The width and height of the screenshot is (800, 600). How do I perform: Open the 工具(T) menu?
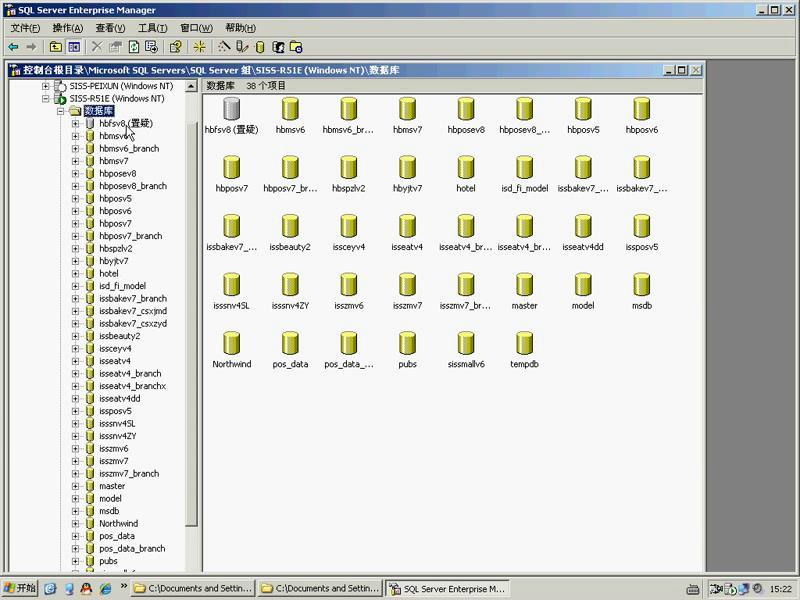(x=153, y=28)
